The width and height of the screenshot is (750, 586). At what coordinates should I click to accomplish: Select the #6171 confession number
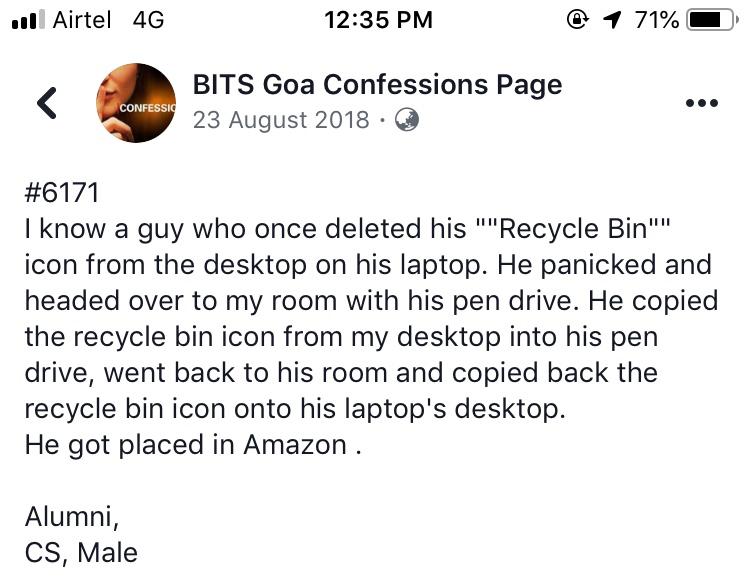tap(62, 193)
